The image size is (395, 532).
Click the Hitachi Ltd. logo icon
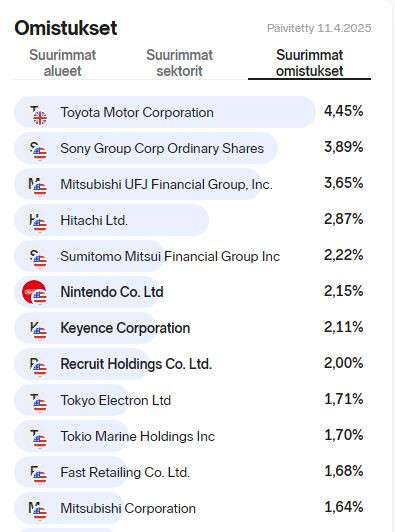click(37, 222)
